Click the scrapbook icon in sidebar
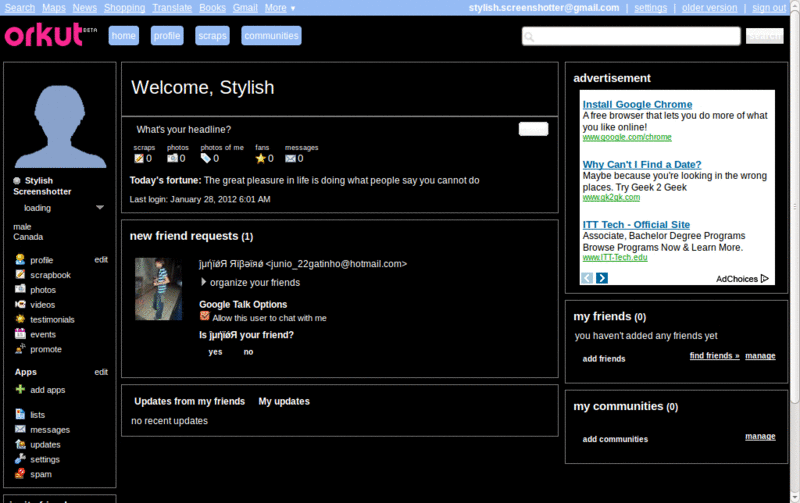 point(20,274)
